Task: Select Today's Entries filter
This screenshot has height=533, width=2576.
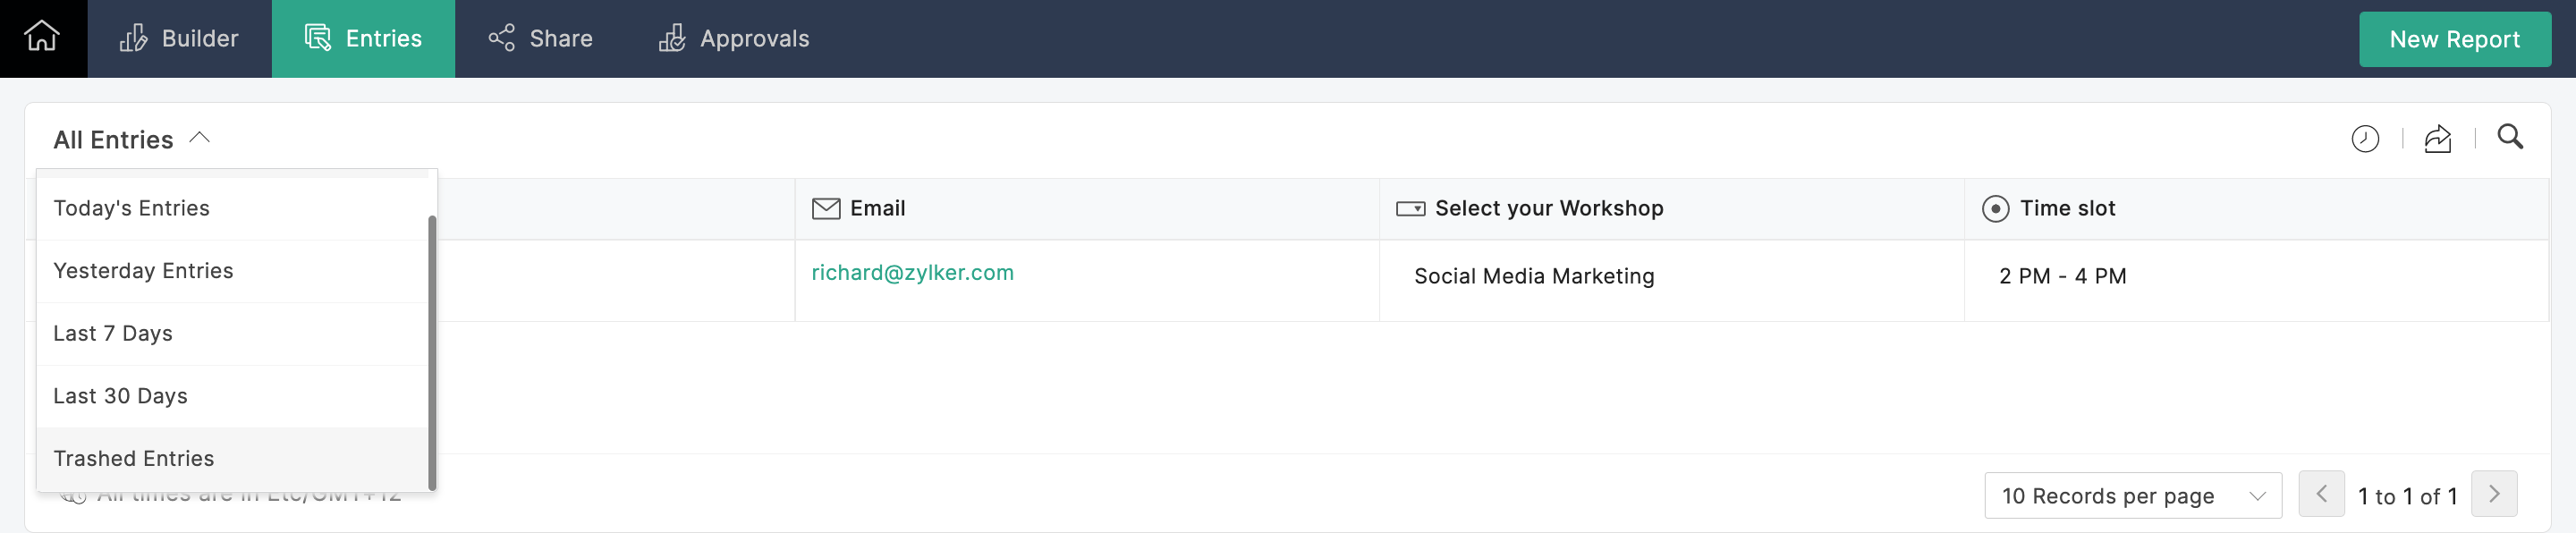Action: tap(132, 208)
